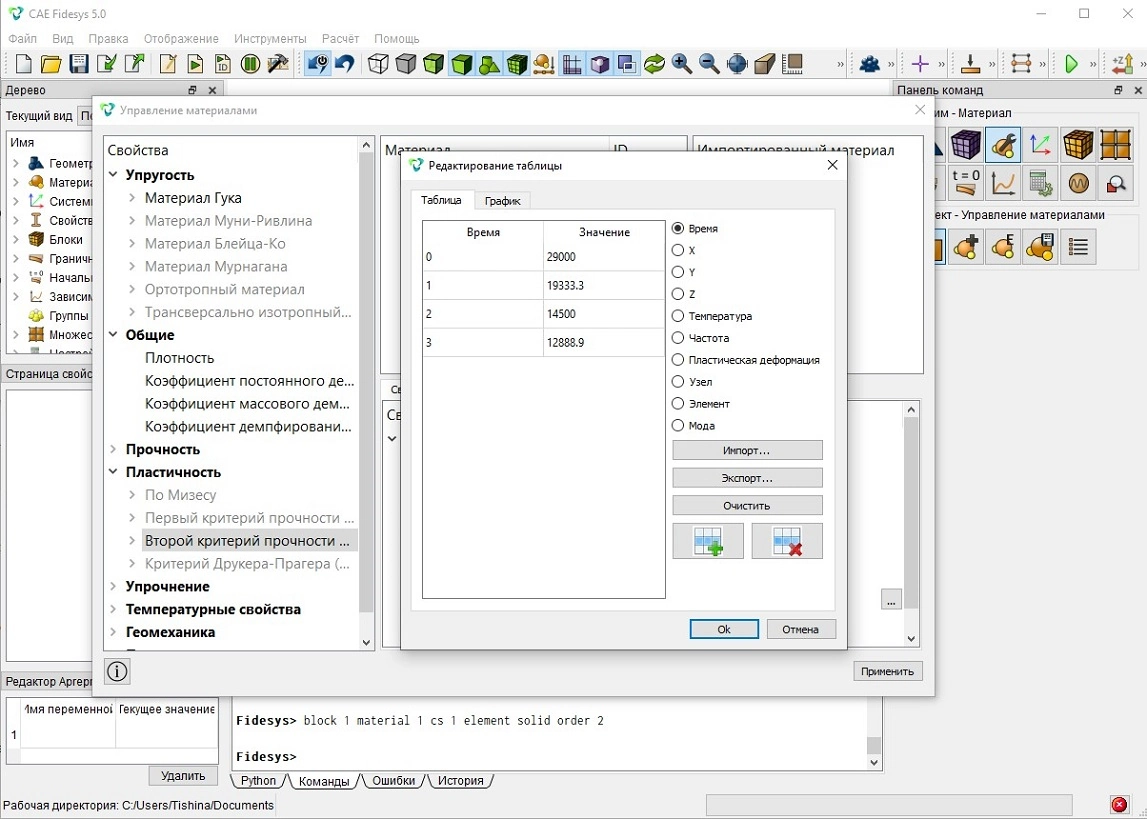Click the zoom out magnifier icon
Viewport: 1147px width, 819px height.
click(x=709, y=64)
